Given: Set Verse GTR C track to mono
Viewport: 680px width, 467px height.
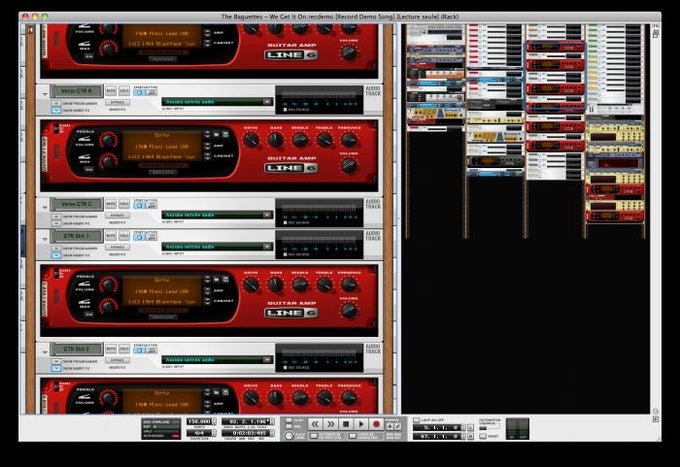Looking at the screenshot, I should pyautogui.click(x=139, y=205).
